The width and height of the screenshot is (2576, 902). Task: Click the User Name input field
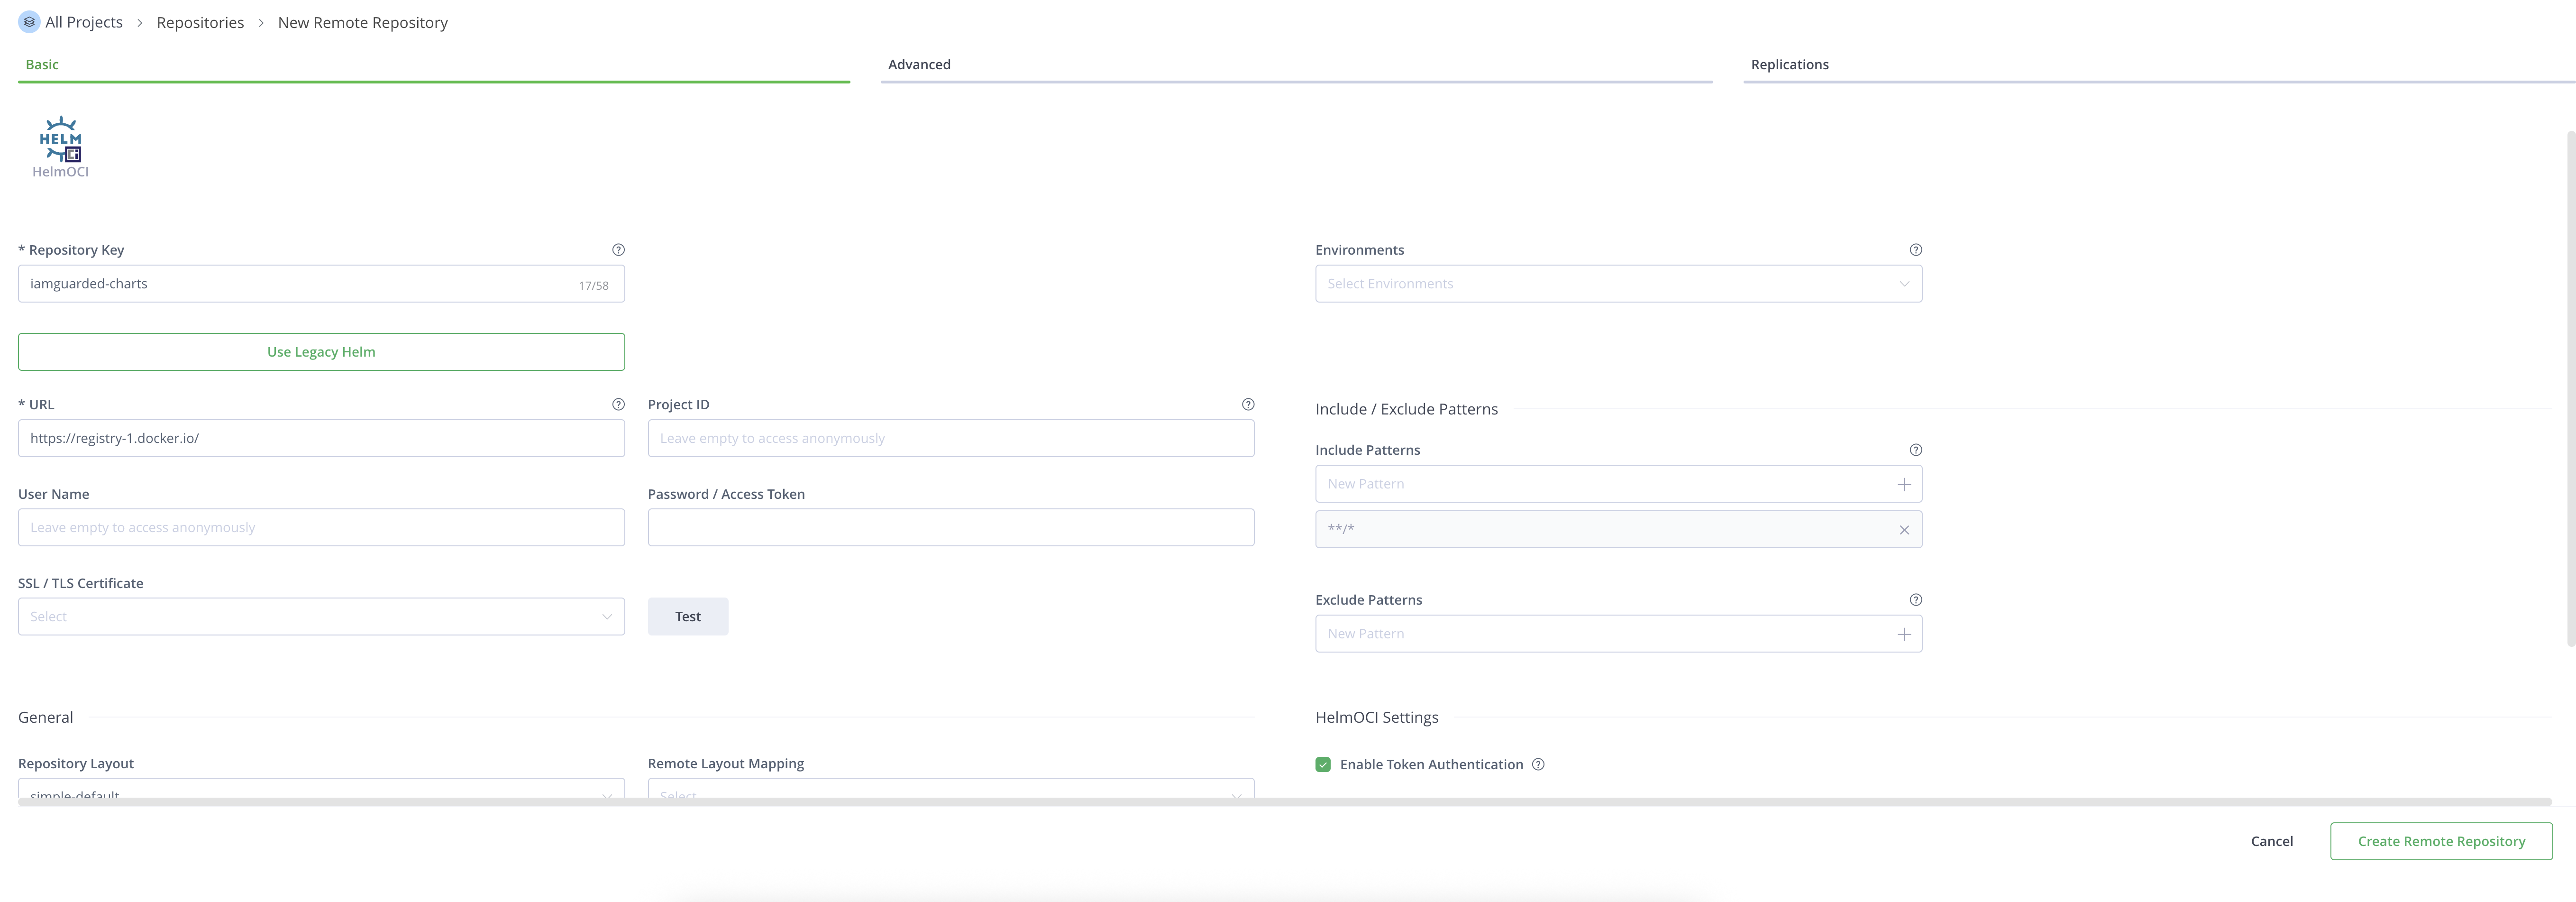[320, 527]
